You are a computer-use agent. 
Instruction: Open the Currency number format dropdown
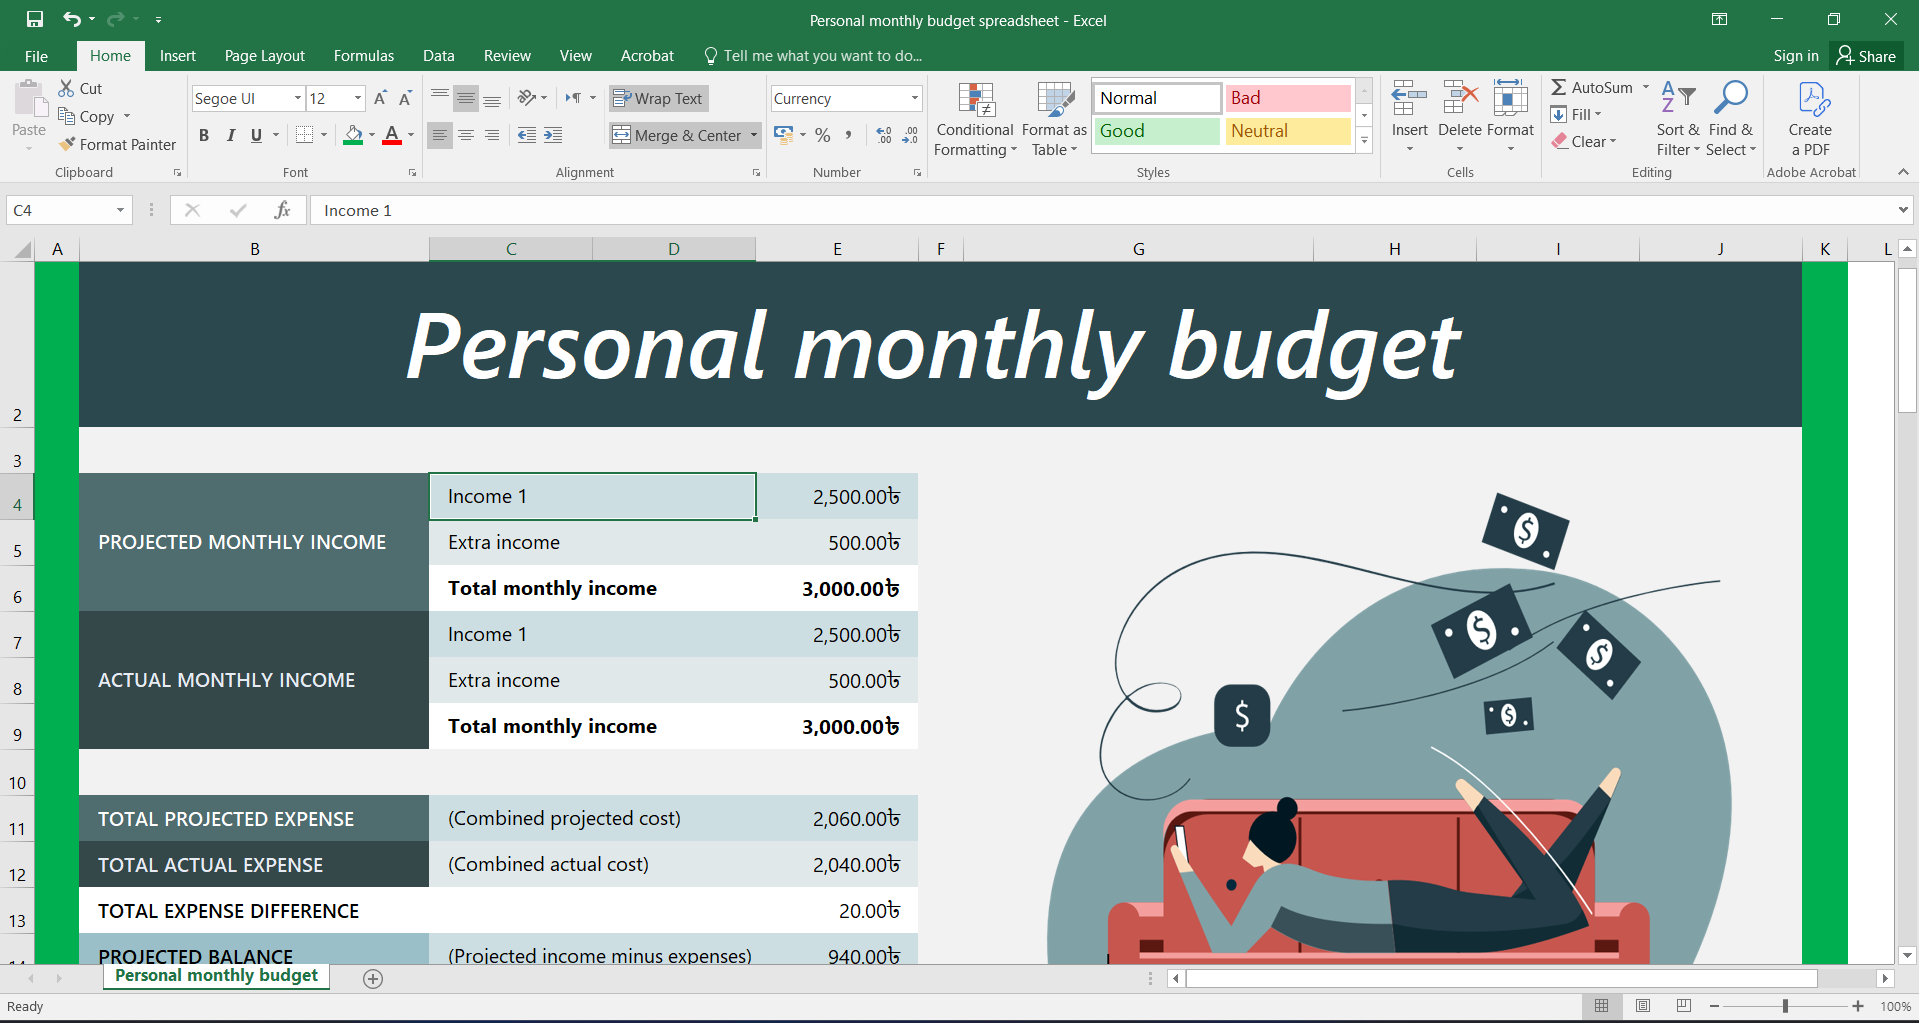914,98
